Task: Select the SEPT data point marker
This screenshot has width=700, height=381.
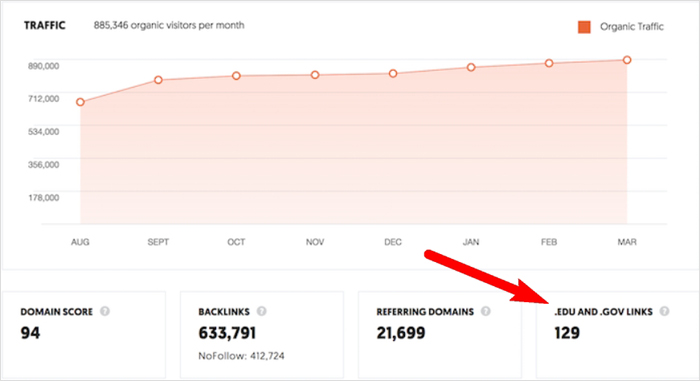Action: (x=158, y=80)
